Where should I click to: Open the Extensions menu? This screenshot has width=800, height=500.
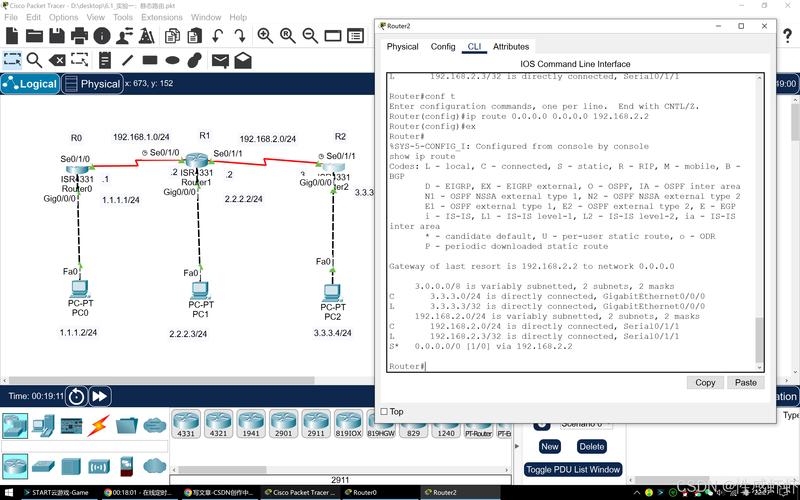[161, 17]
